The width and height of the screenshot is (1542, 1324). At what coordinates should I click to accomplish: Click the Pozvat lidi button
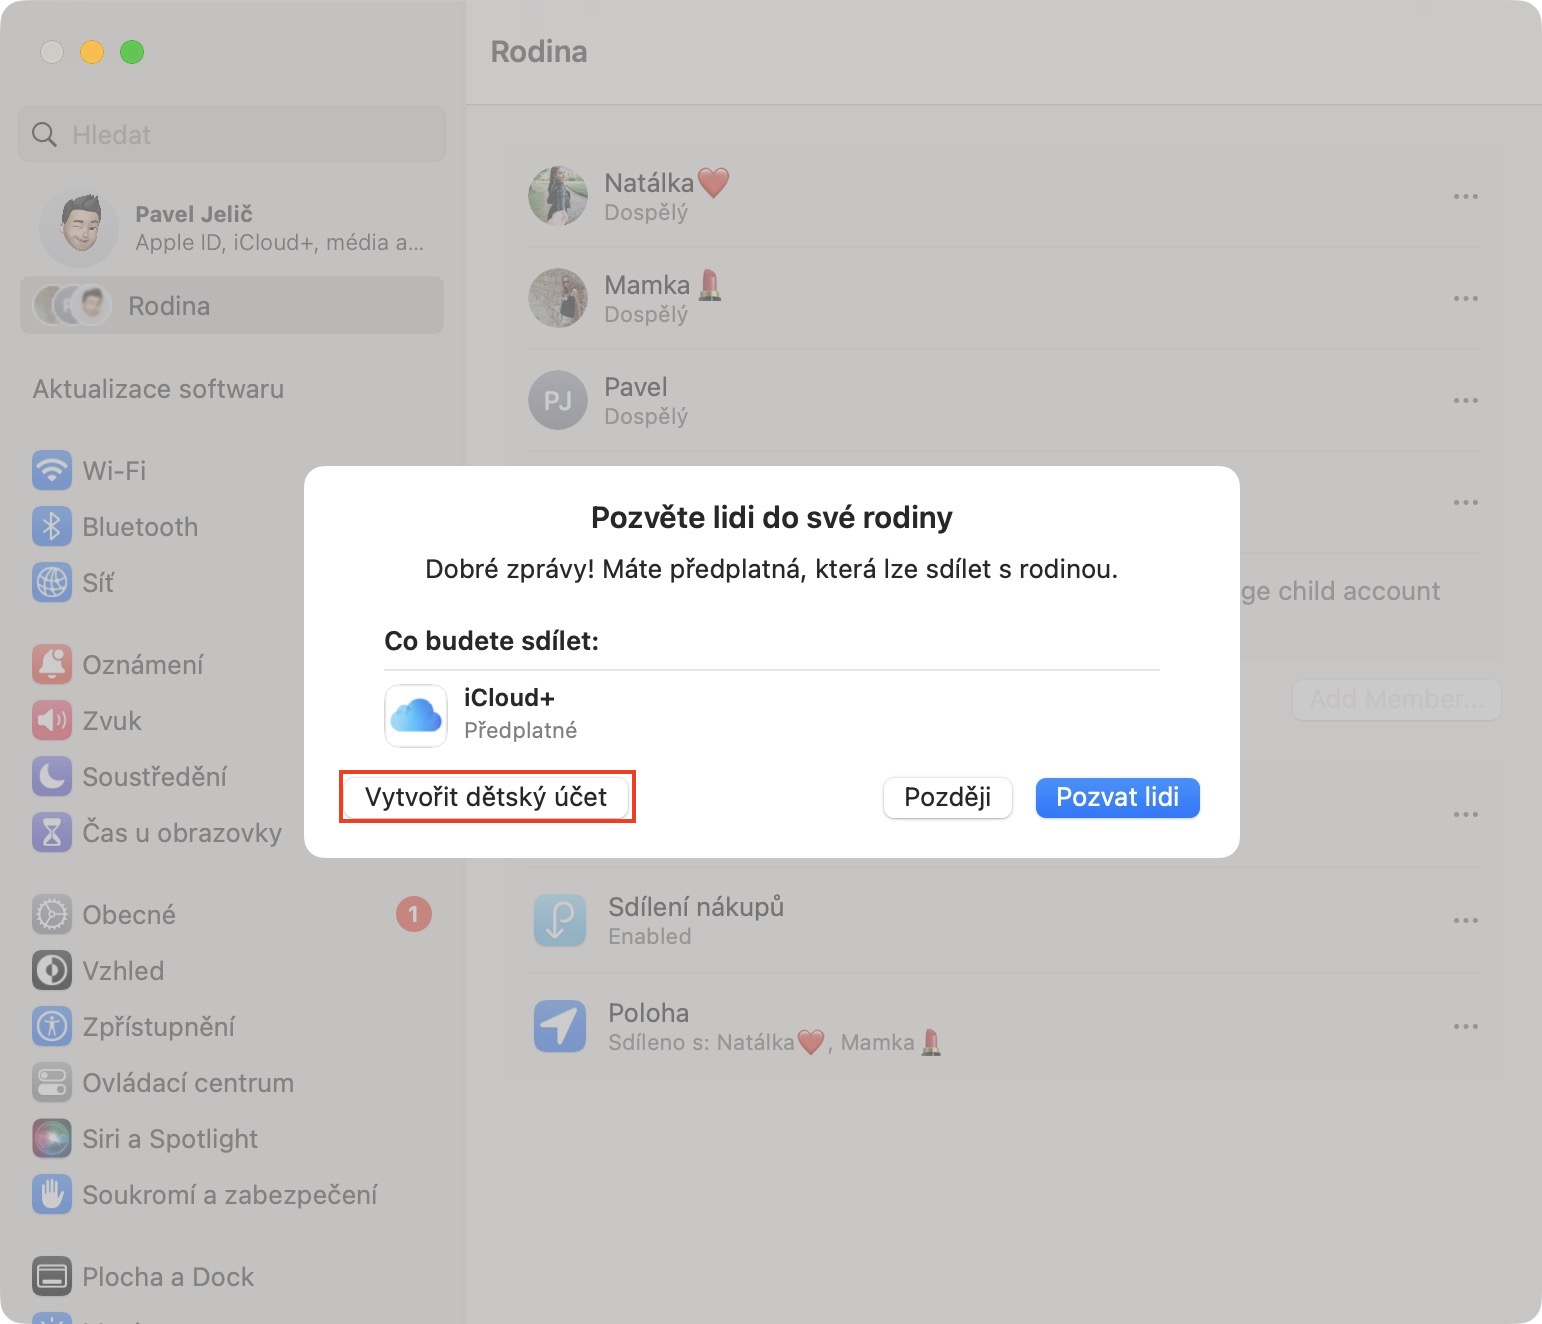[x=1117, y=797]
